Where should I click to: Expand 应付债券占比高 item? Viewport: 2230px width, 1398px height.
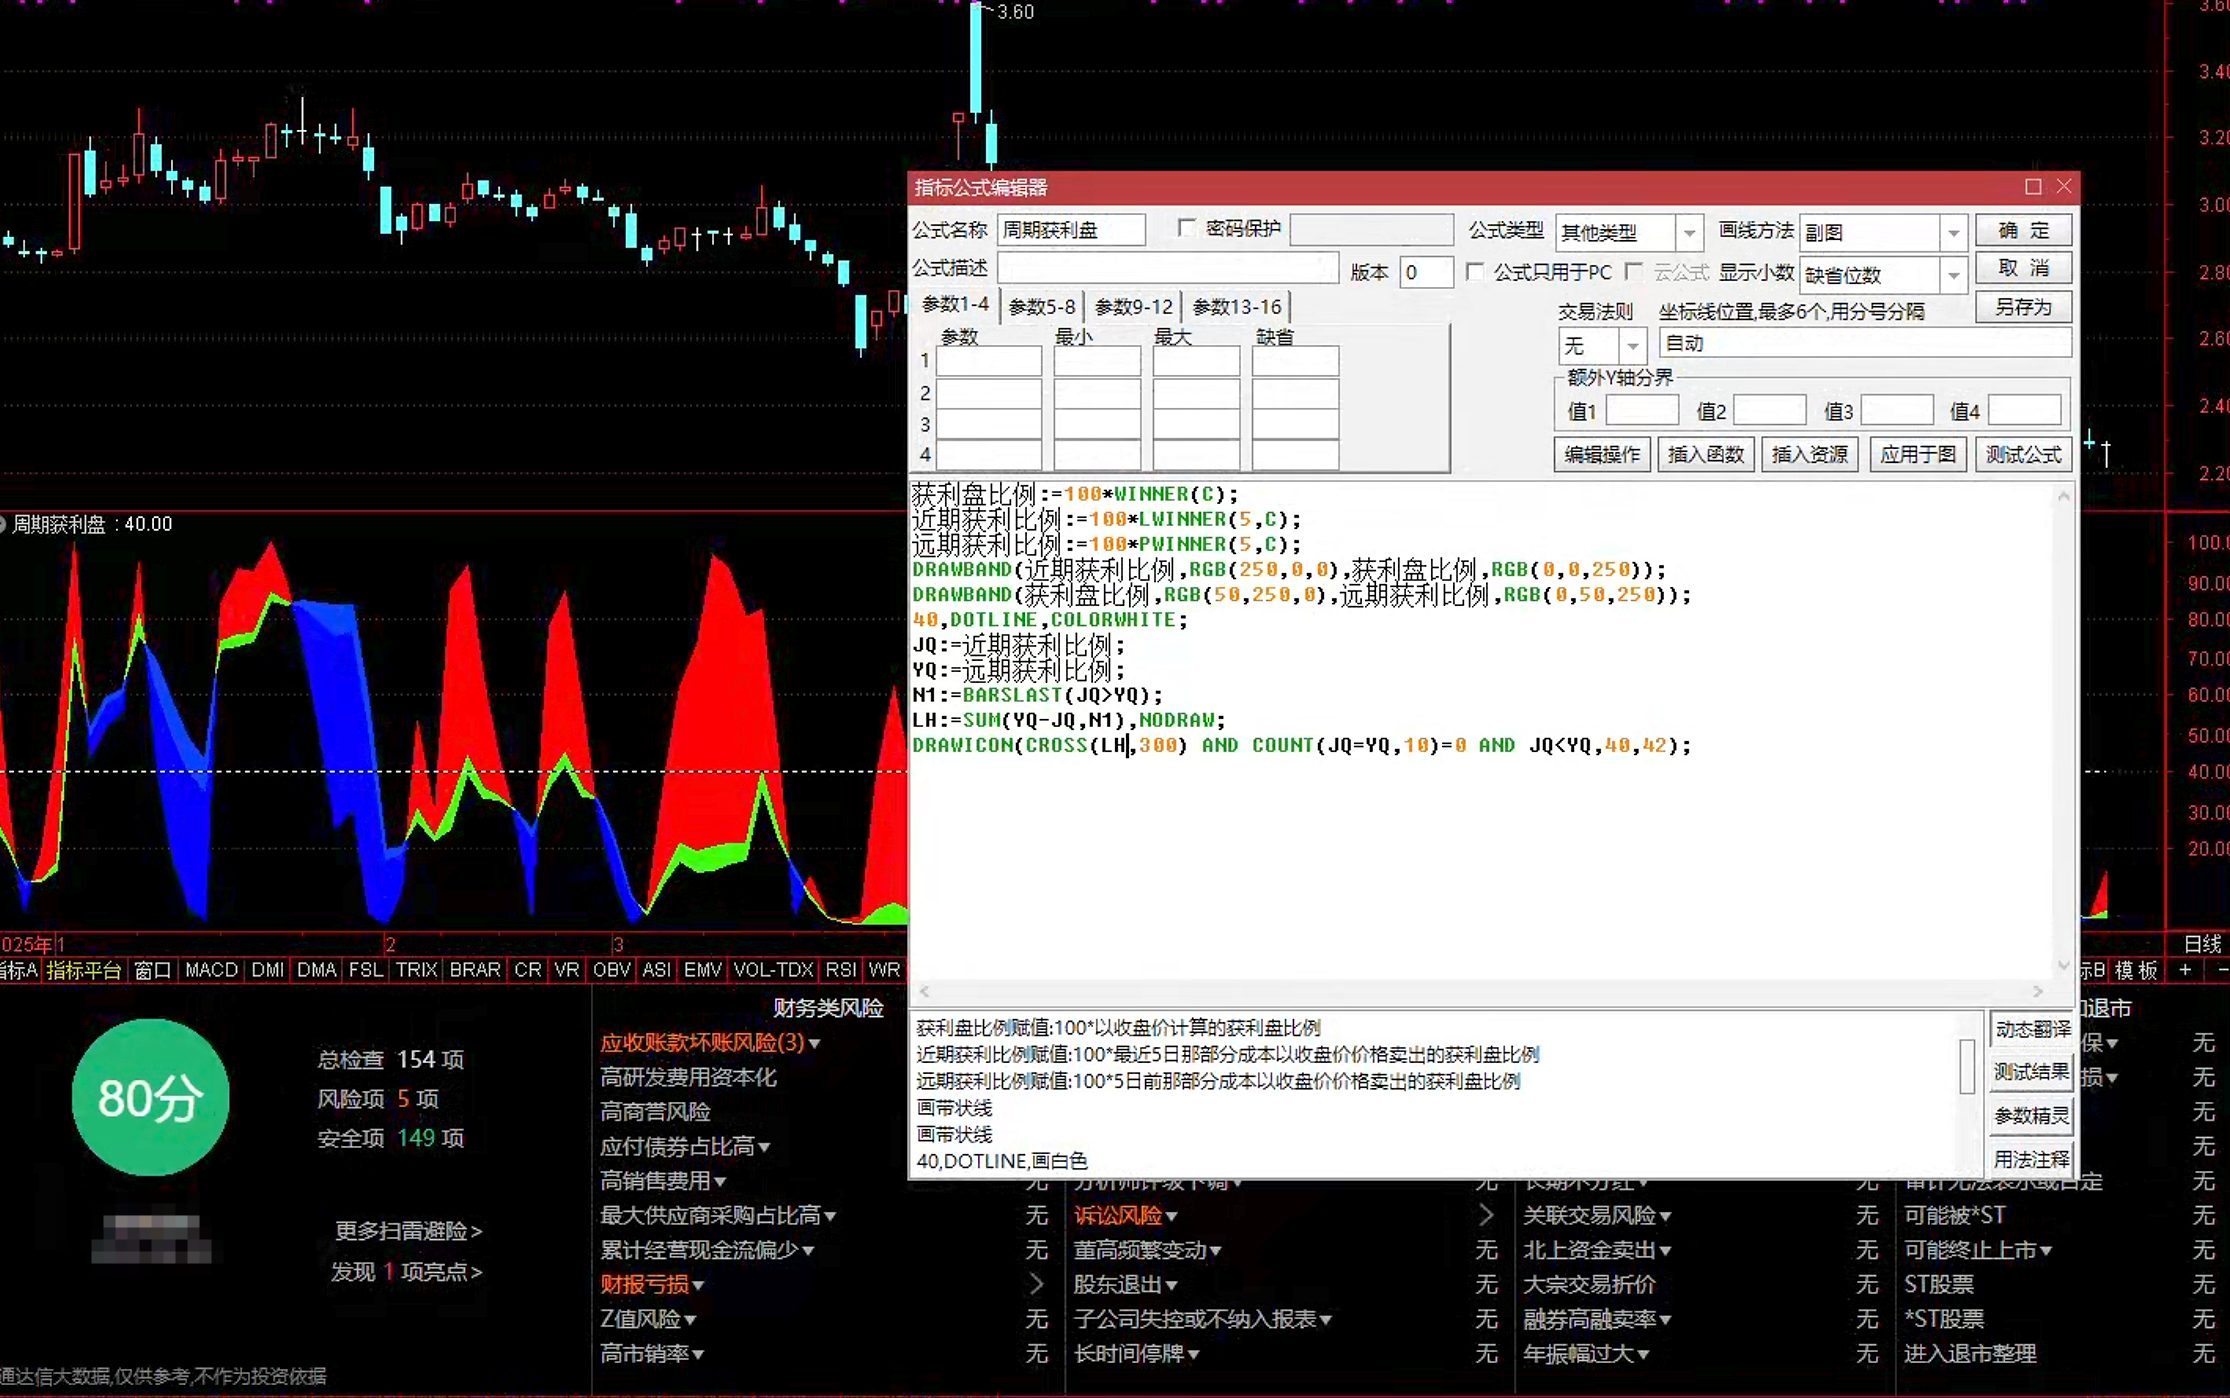(x=764, y=1148)
